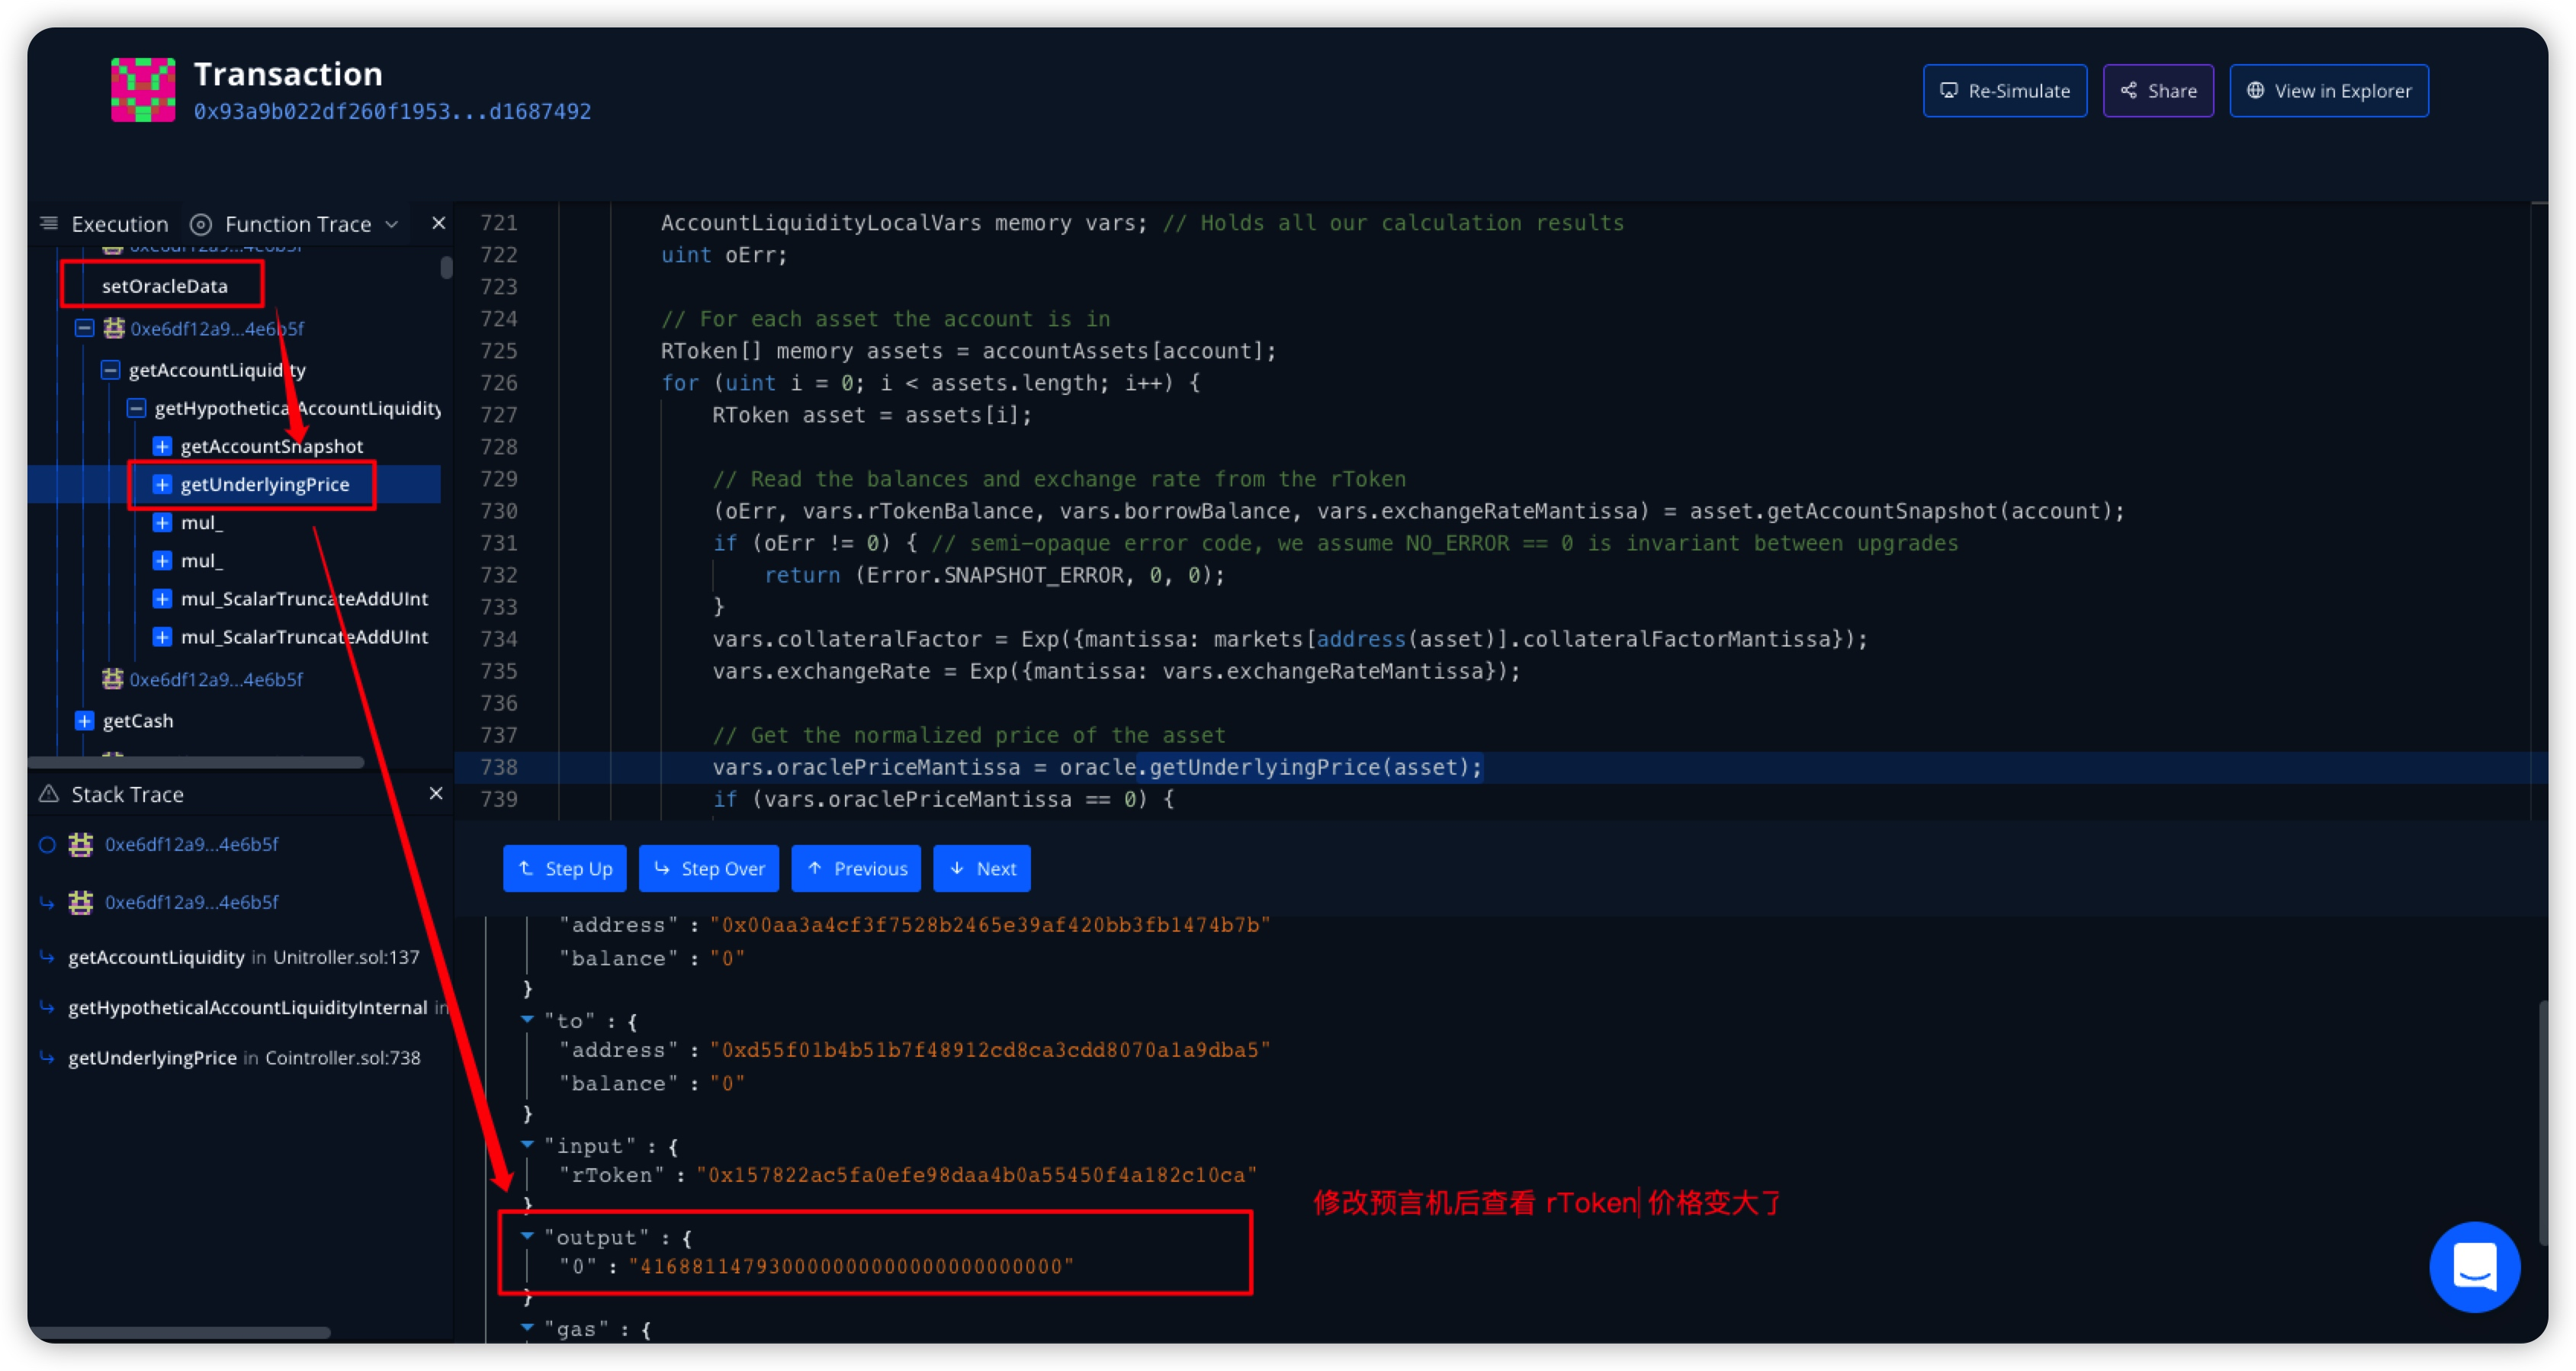
Task: Collapse the getAccountLiquidity tree node
Action: pos(111,370)
